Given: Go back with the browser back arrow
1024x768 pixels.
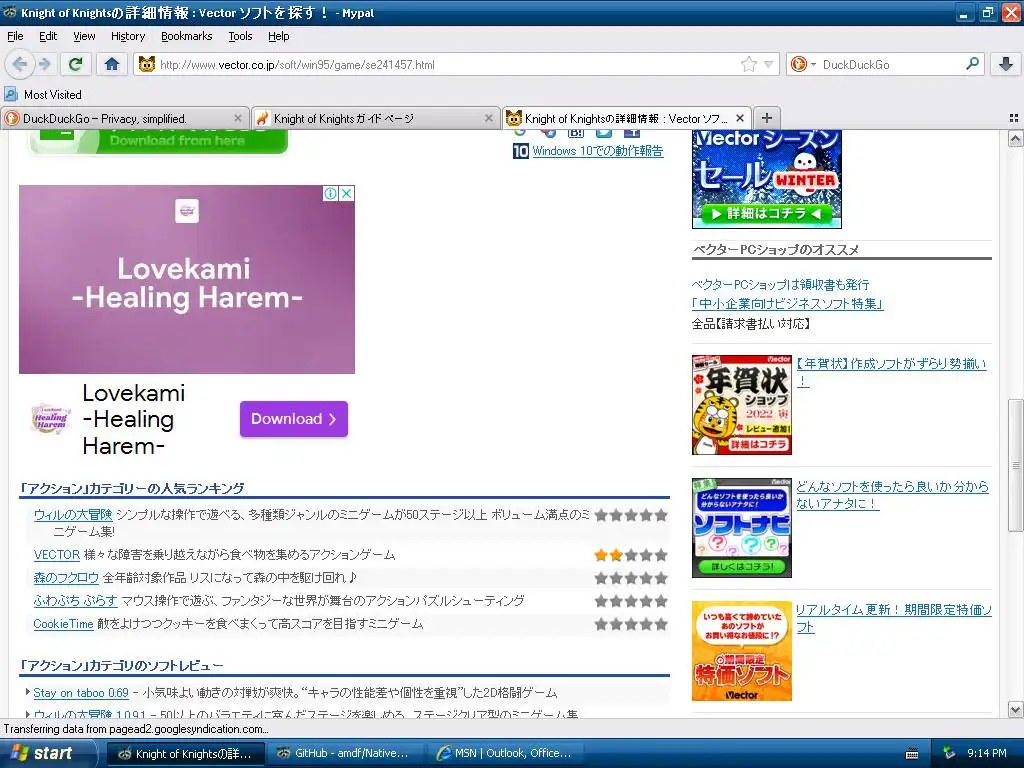Looking at the screenshot, I should [x=20, y=64].
